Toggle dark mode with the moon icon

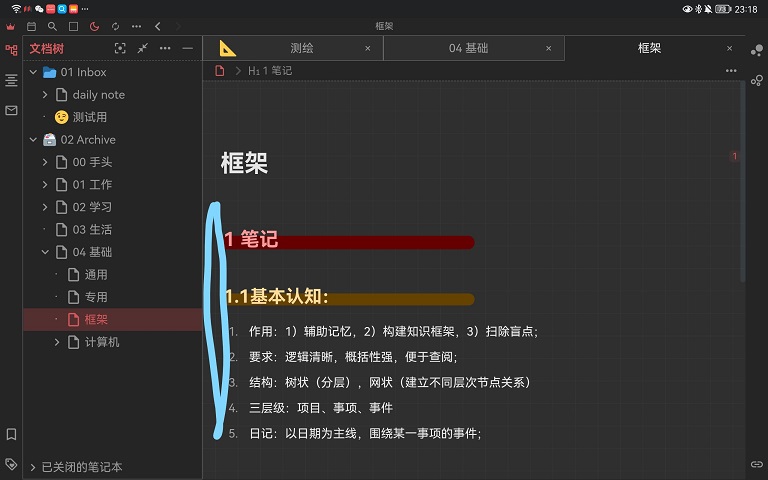point(94,26)
